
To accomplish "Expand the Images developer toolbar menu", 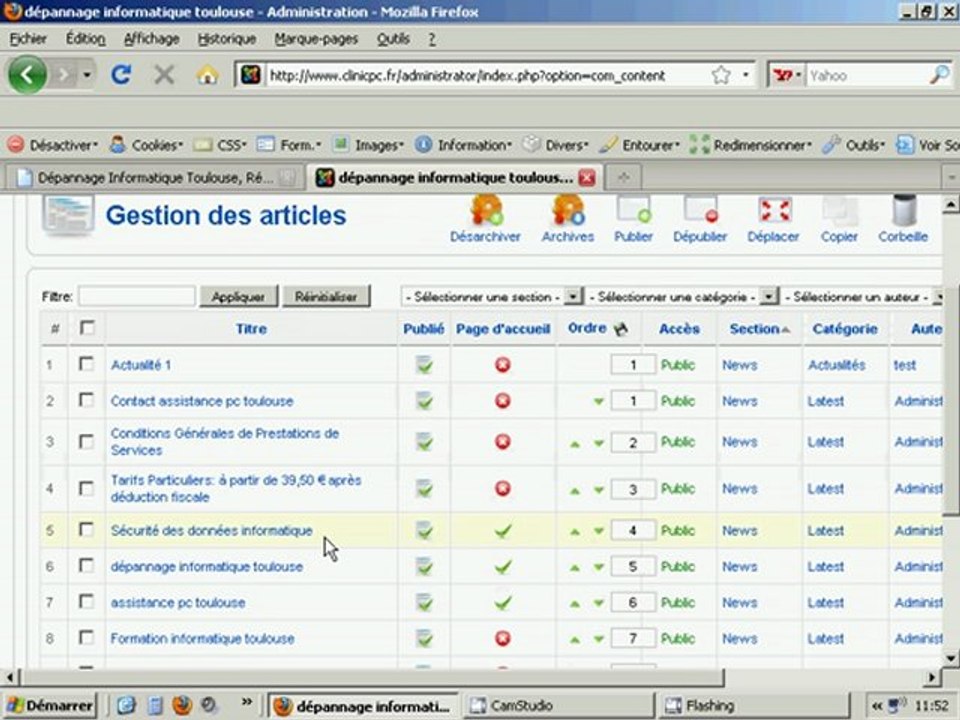I will [368, 145].
